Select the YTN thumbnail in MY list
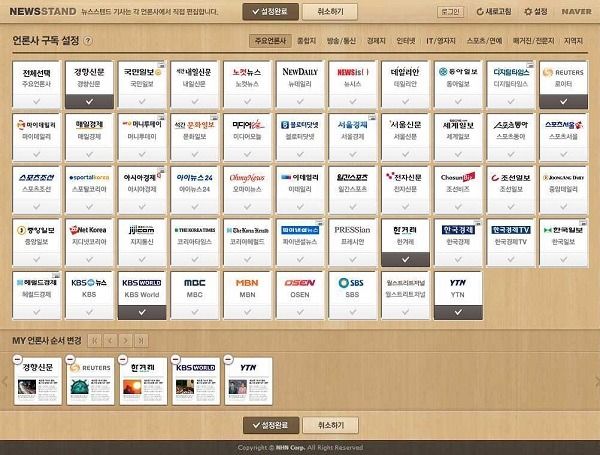This screenshot has height=455, width=600. pos(248,381)
